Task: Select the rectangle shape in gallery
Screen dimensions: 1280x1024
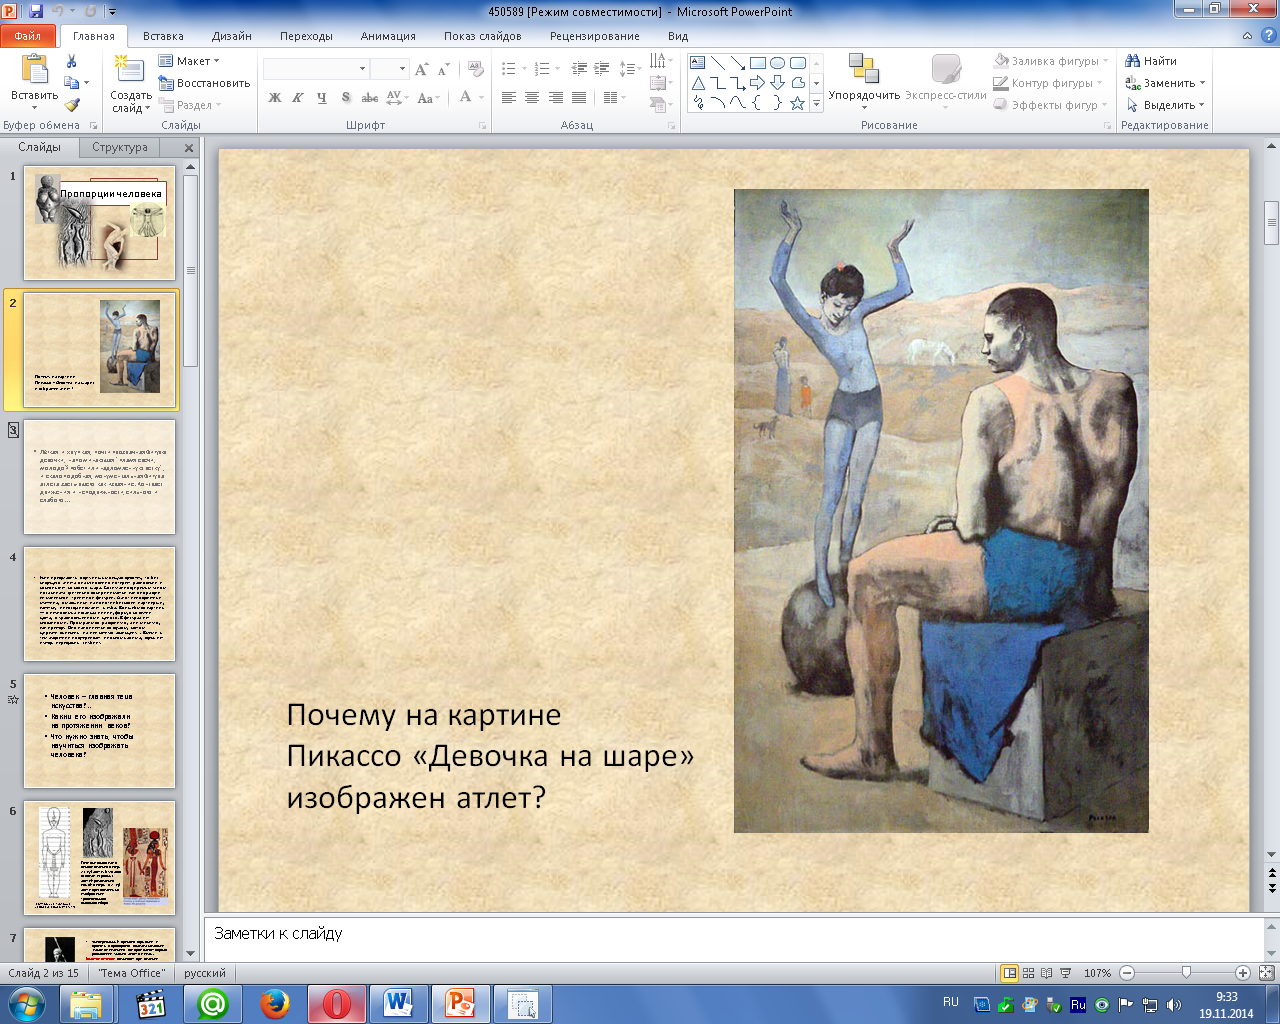Action: 758,63
